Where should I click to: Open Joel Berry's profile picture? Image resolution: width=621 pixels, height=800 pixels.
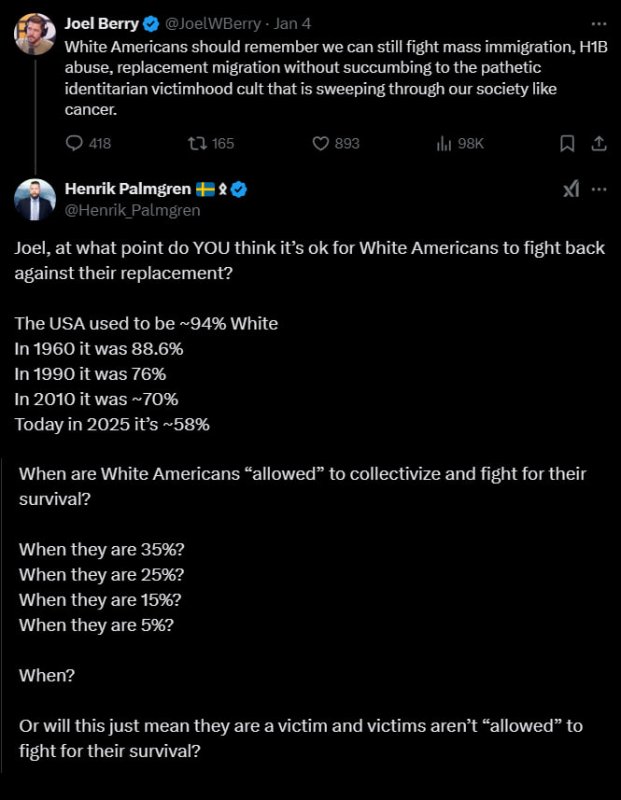click(35, 34)
